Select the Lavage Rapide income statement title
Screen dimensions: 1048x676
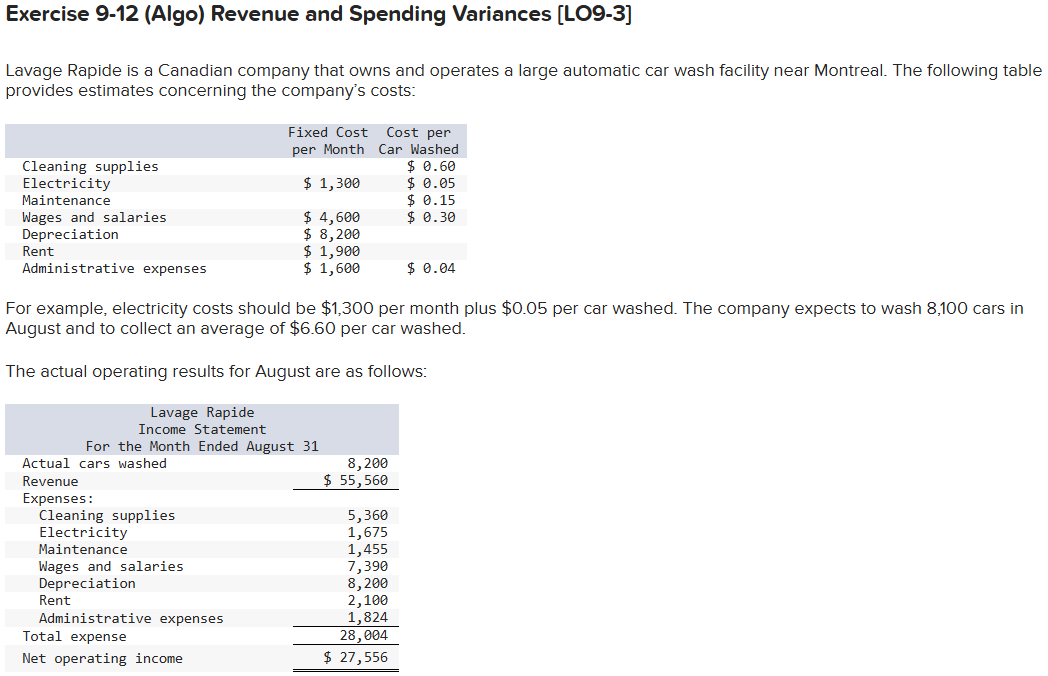pyautogui.click(x=202, y=412)
